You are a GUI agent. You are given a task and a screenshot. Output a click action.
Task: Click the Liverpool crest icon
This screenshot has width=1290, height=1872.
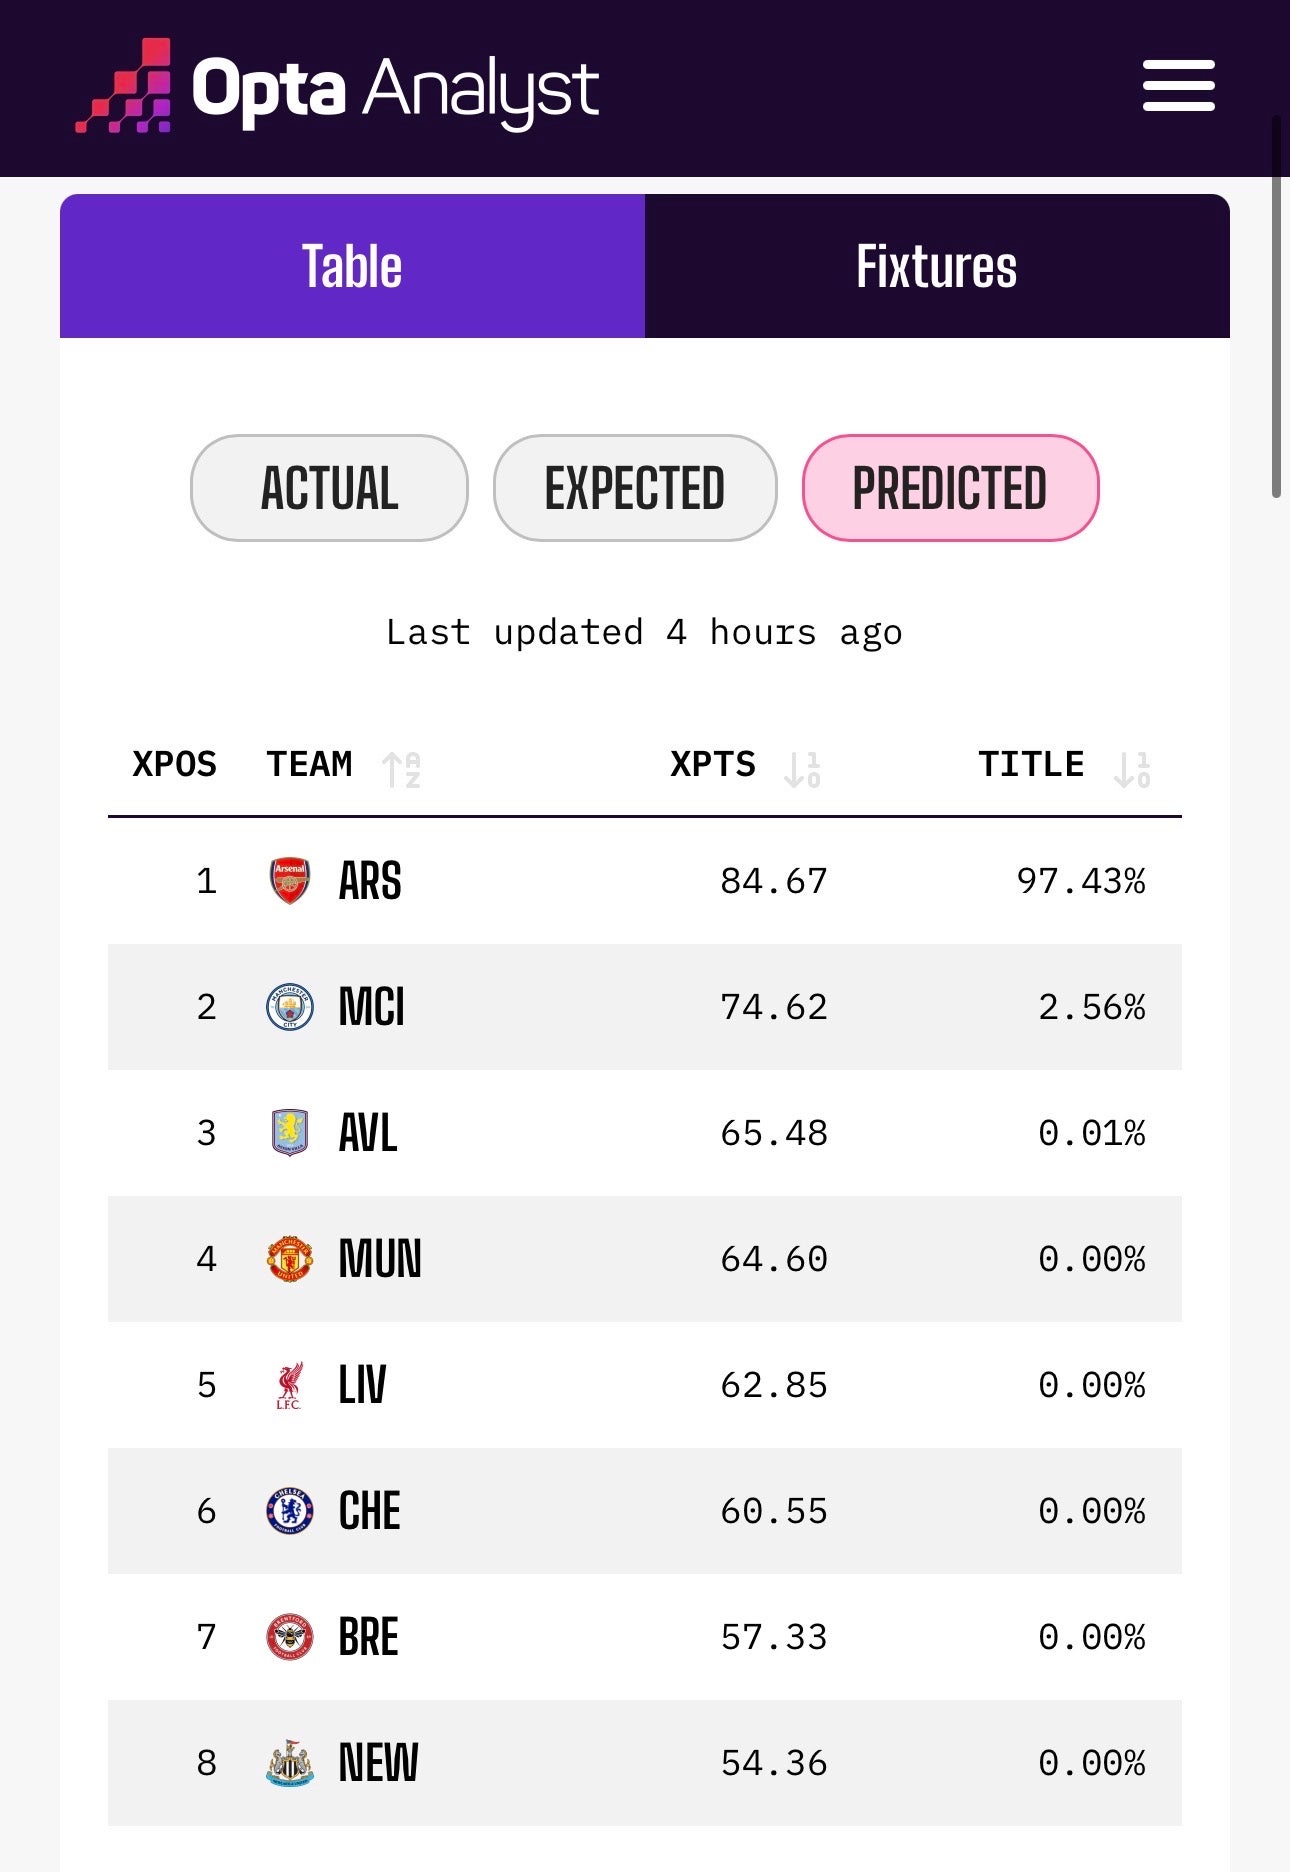(x=290, y=1385)
